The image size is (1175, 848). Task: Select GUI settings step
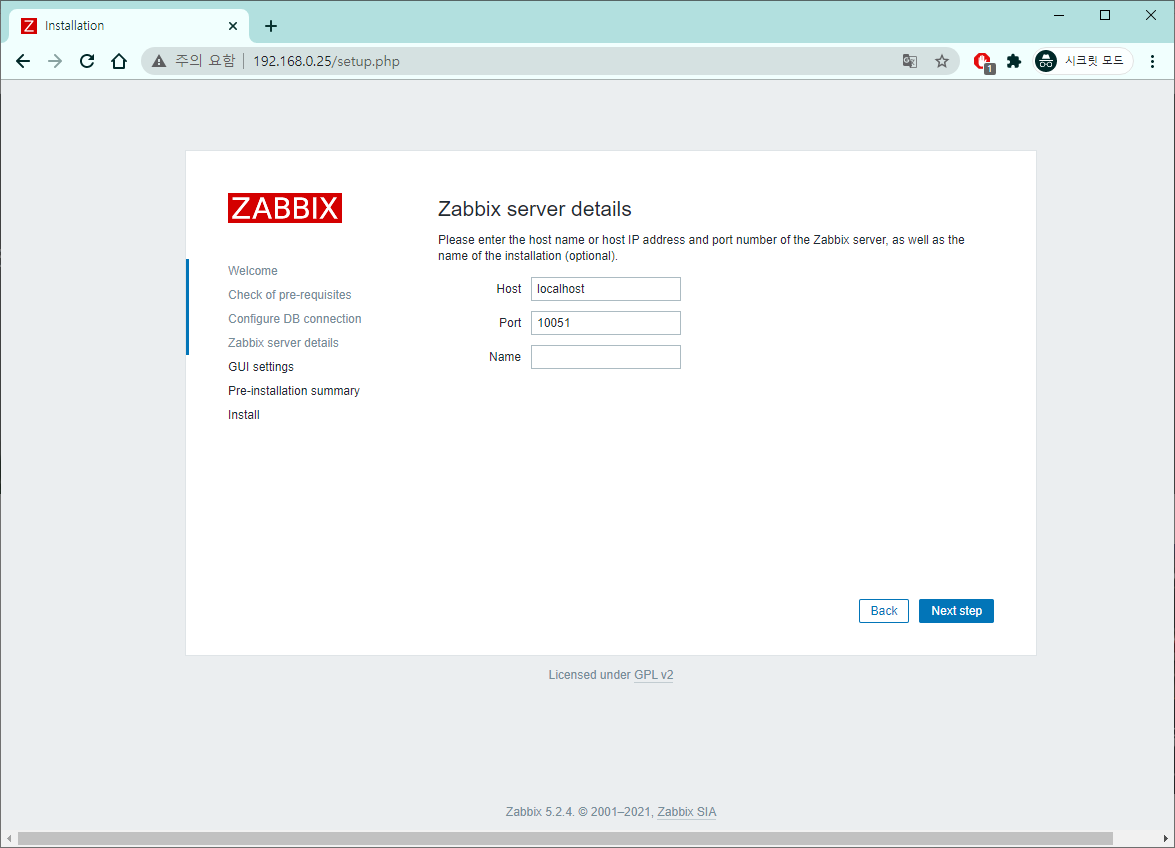261,367
